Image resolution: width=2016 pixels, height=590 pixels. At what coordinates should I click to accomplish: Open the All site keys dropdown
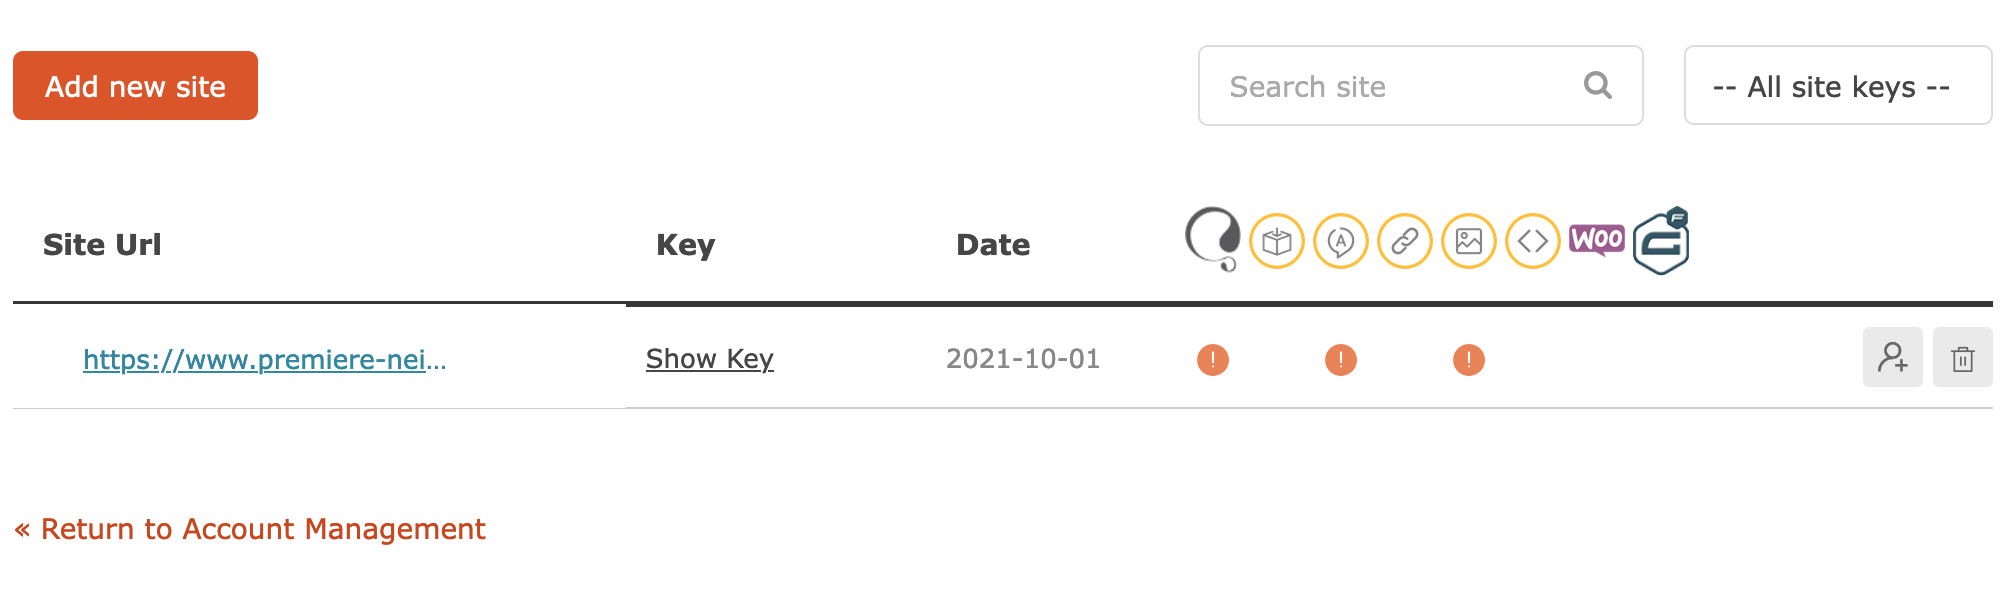coord(1838,86)
